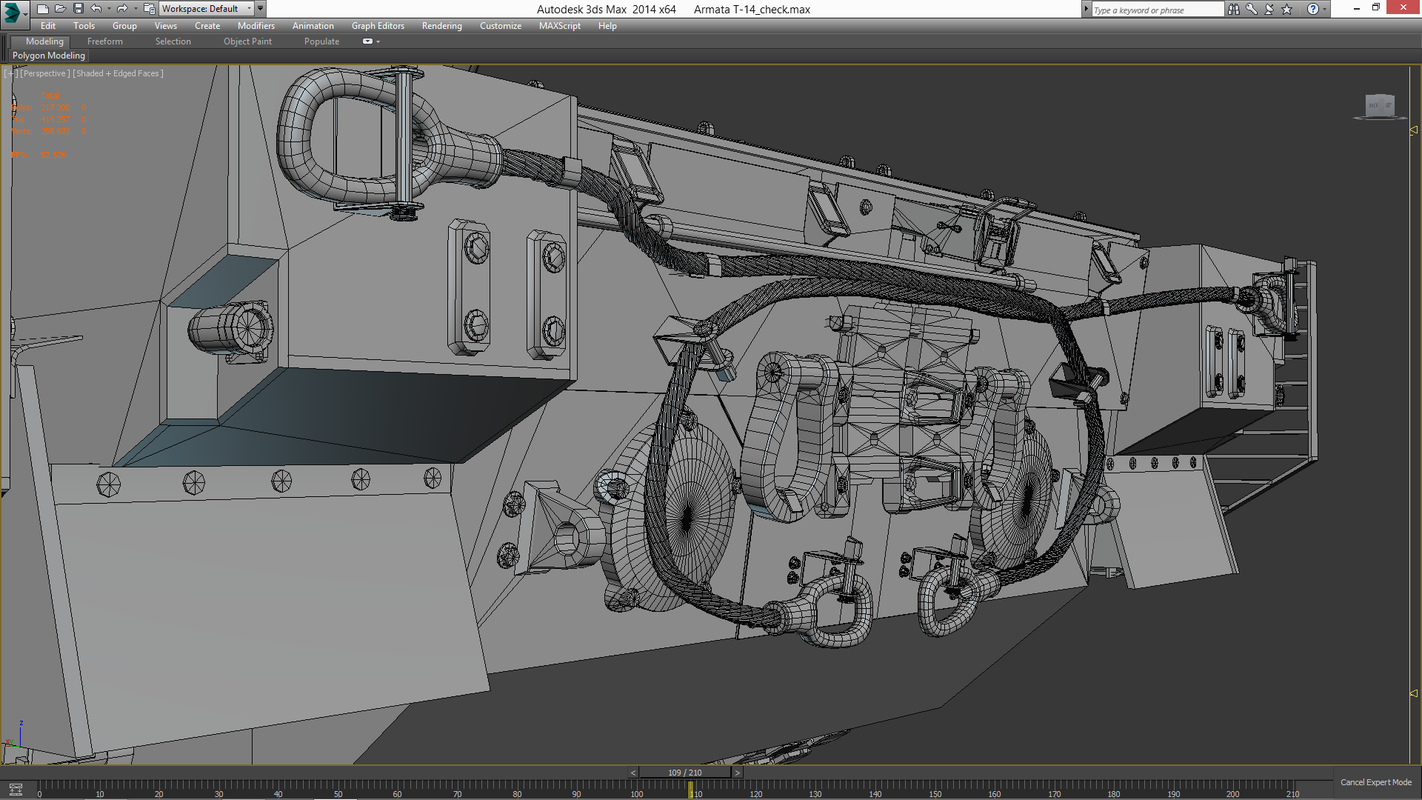Open the Modifiers menu
This screenshot has width=1422, height=800.
256,26
